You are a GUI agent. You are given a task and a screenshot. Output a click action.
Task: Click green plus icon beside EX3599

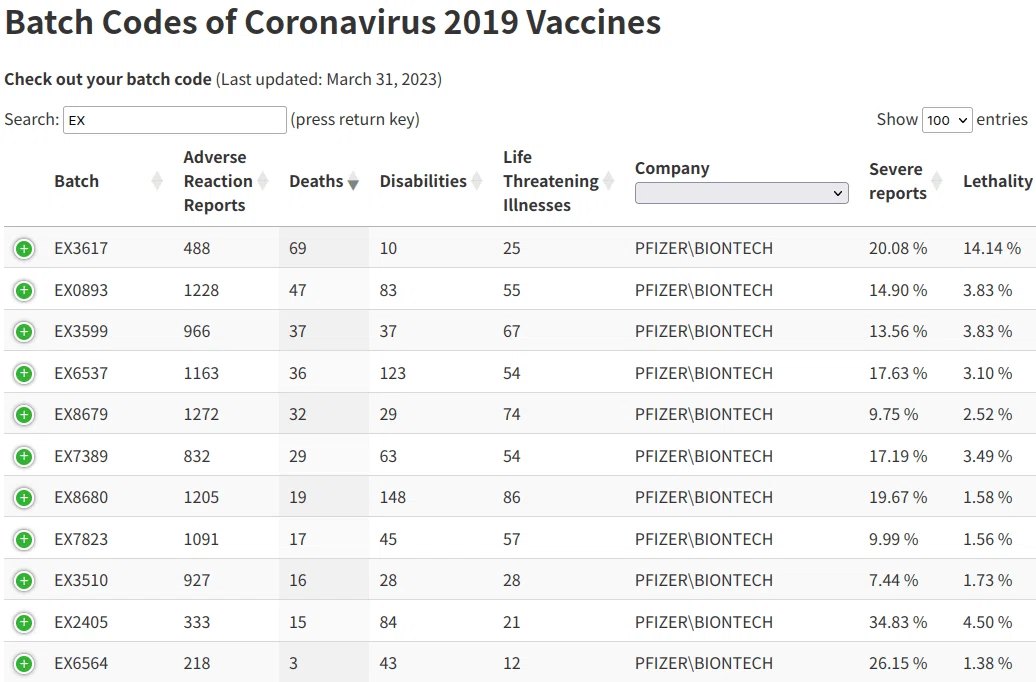click(x=24, y=331)
